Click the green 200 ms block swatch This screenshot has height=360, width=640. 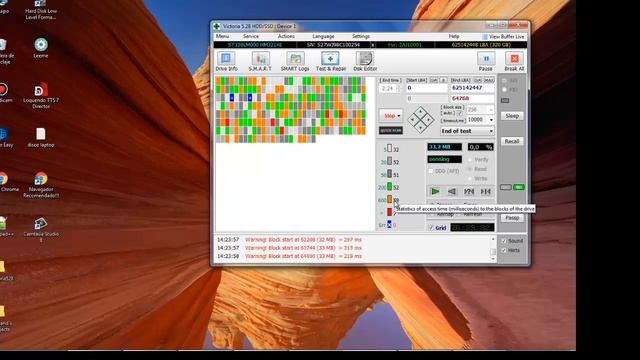coord(389,187)
